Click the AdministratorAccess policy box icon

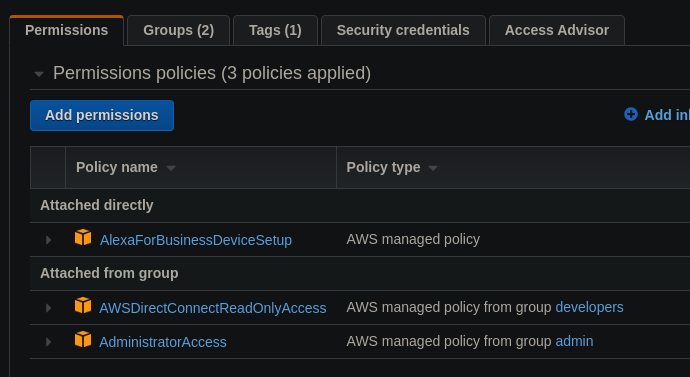pyautogui.click(x=83, y=340)
